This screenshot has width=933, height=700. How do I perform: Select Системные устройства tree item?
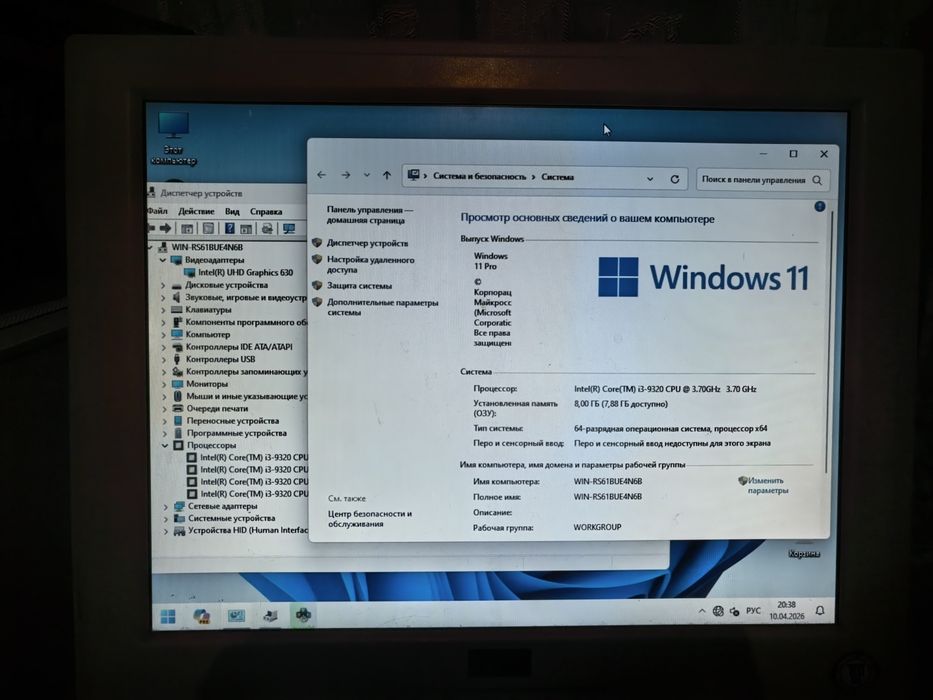coord(231,518)
